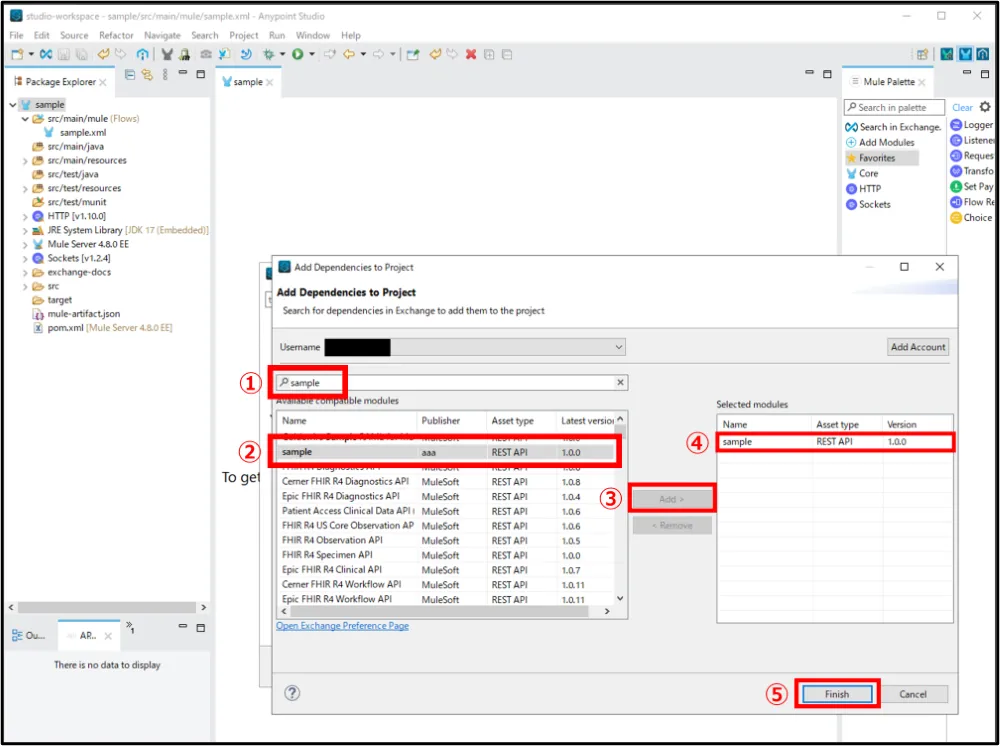Clear the sample search field X
1000x746 pixels.
[x=620, y=383]
